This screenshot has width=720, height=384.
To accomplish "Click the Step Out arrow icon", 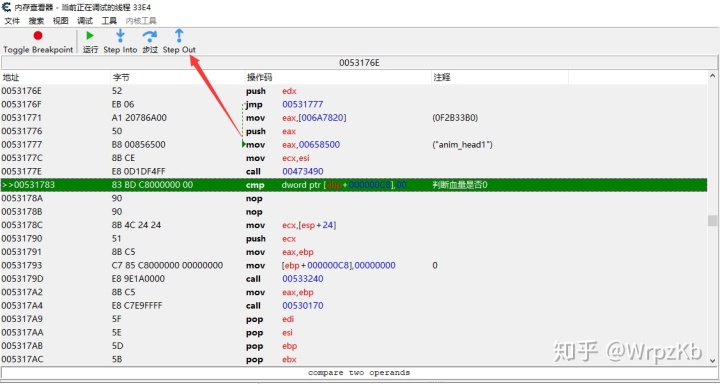I will (179, 35).
